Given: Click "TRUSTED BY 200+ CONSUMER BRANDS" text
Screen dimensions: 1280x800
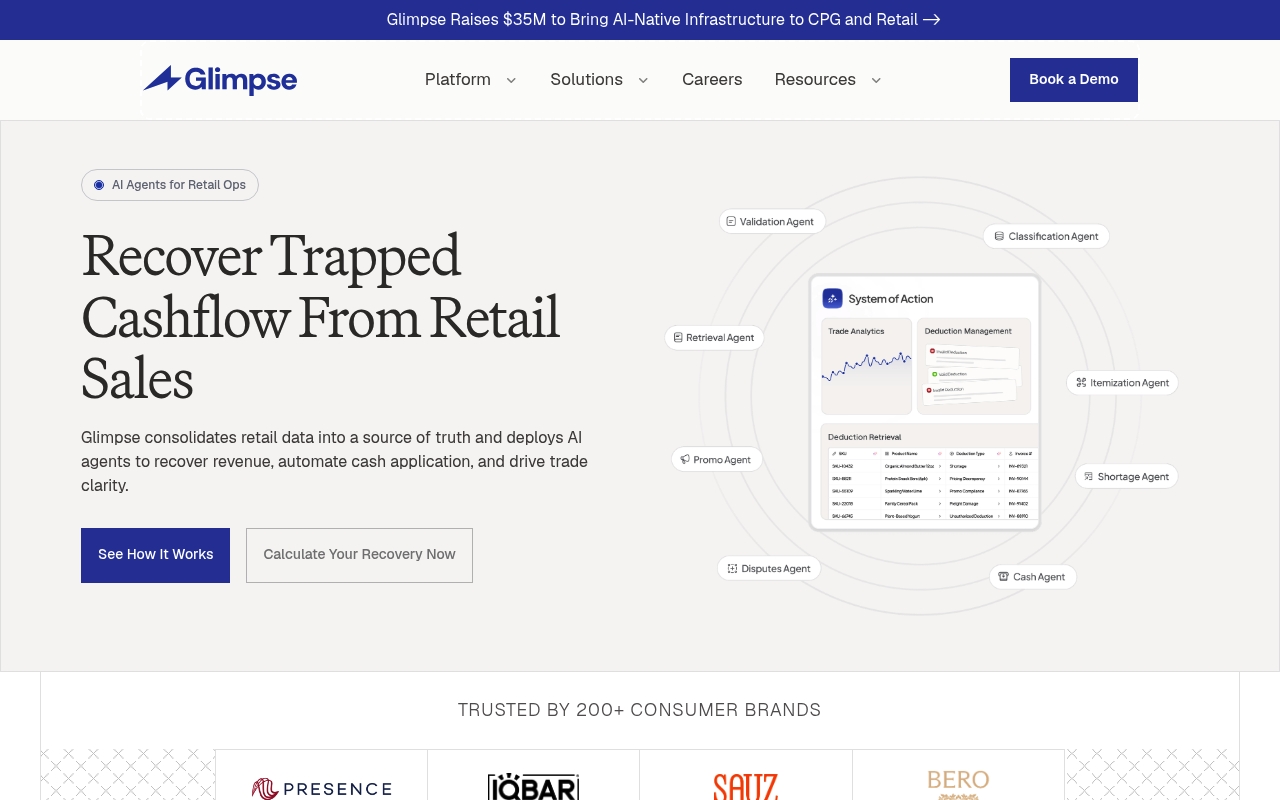Looking at the screenshot, I should (640, 710).
